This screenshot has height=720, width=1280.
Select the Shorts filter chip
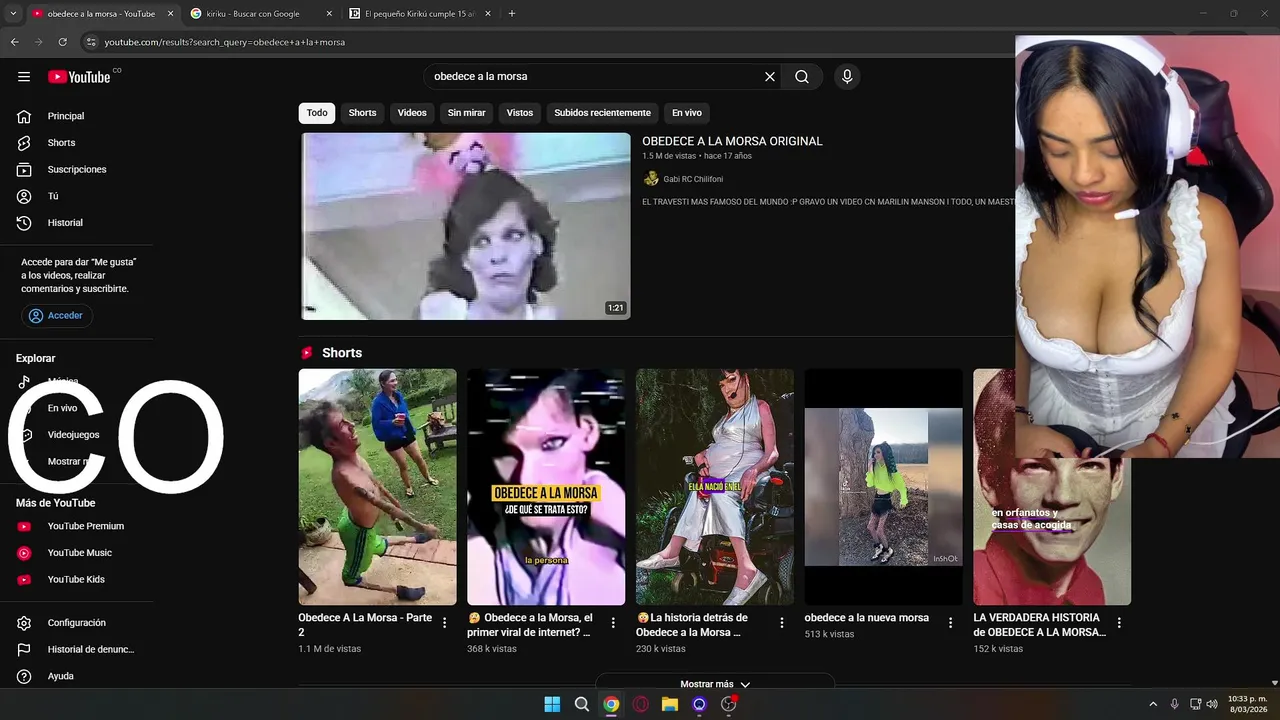(362, 113)
